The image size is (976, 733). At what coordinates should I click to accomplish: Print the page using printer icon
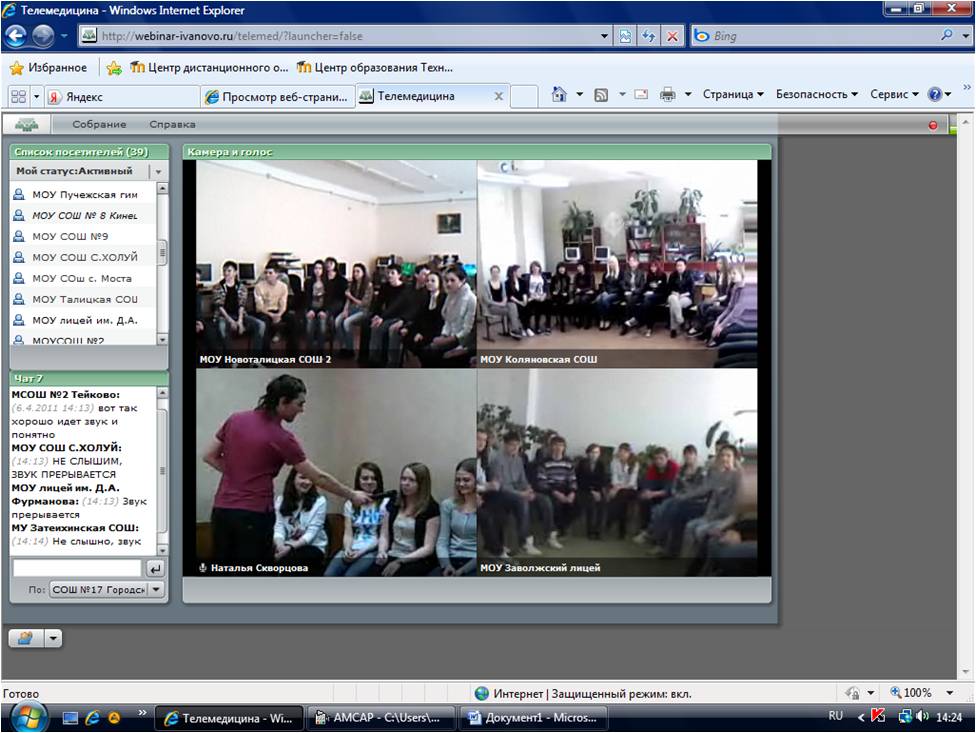coord(667,95)
